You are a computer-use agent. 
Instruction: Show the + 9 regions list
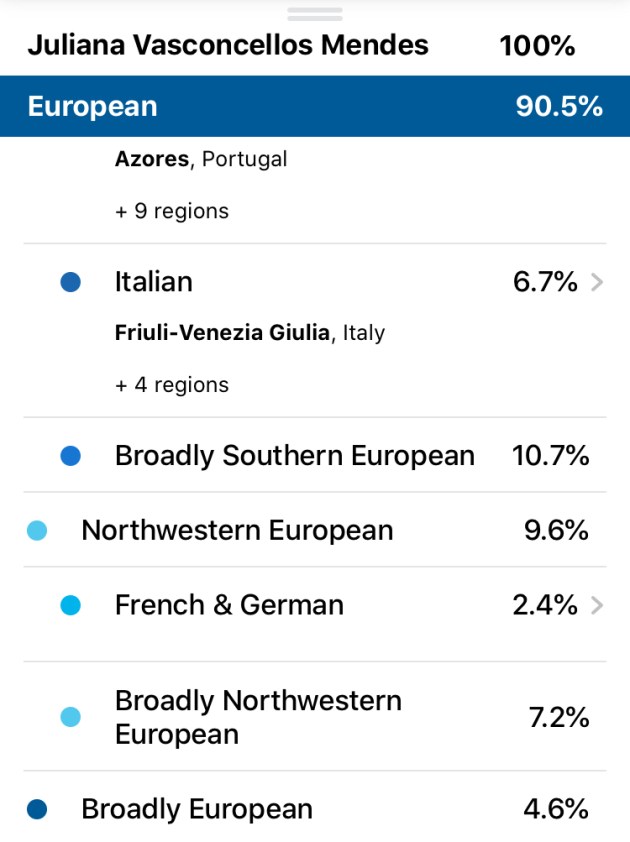coord(171,211)
